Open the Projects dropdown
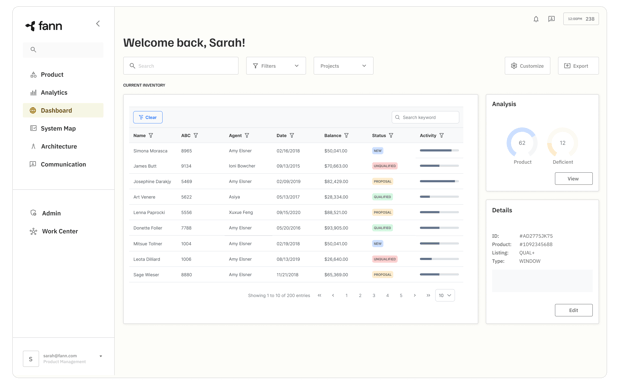Screen dimensions: 620x385 343,66
